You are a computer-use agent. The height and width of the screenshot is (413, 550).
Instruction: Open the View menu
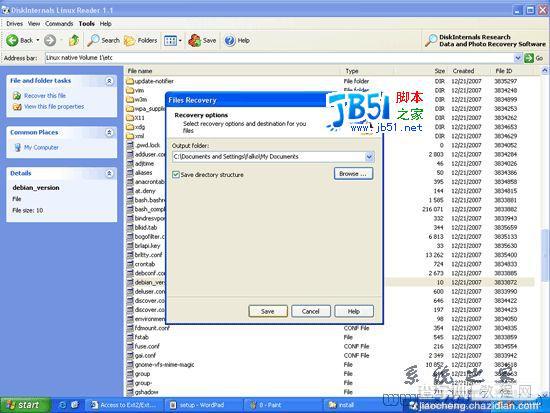click(34, 24)
